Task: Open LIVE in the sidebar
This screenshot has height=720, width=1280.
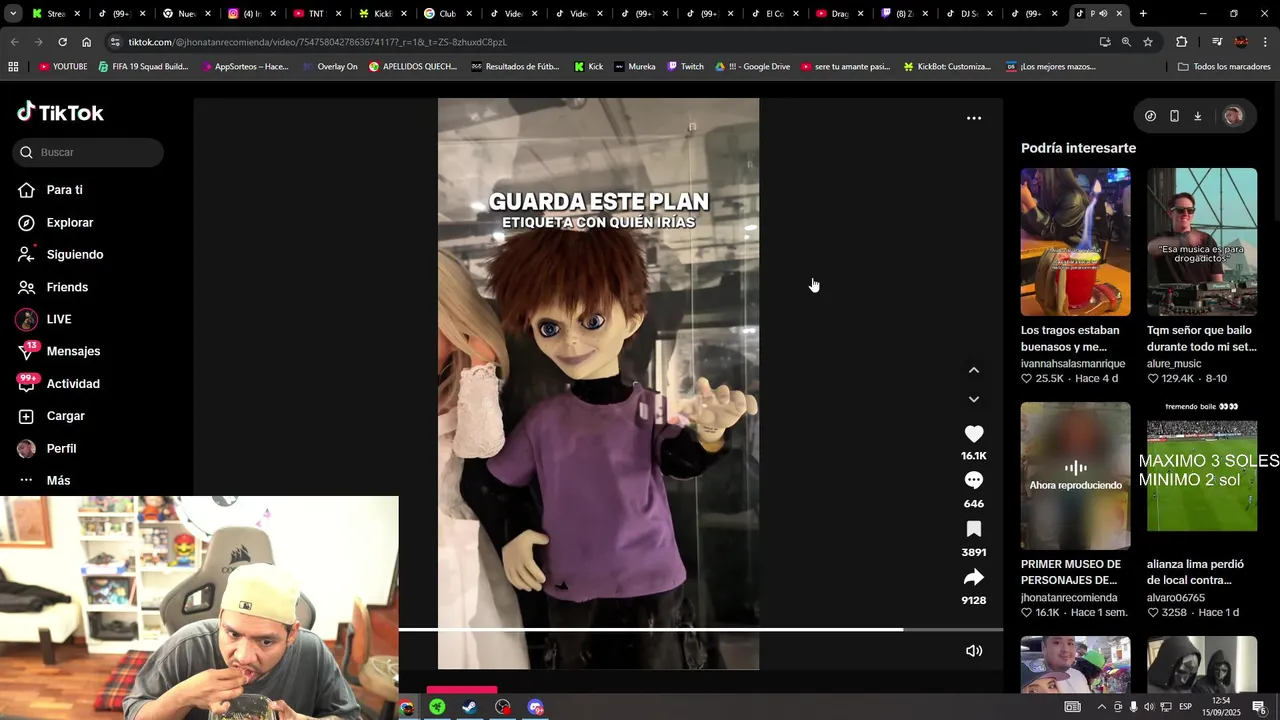Action: (x=58, y=319)
